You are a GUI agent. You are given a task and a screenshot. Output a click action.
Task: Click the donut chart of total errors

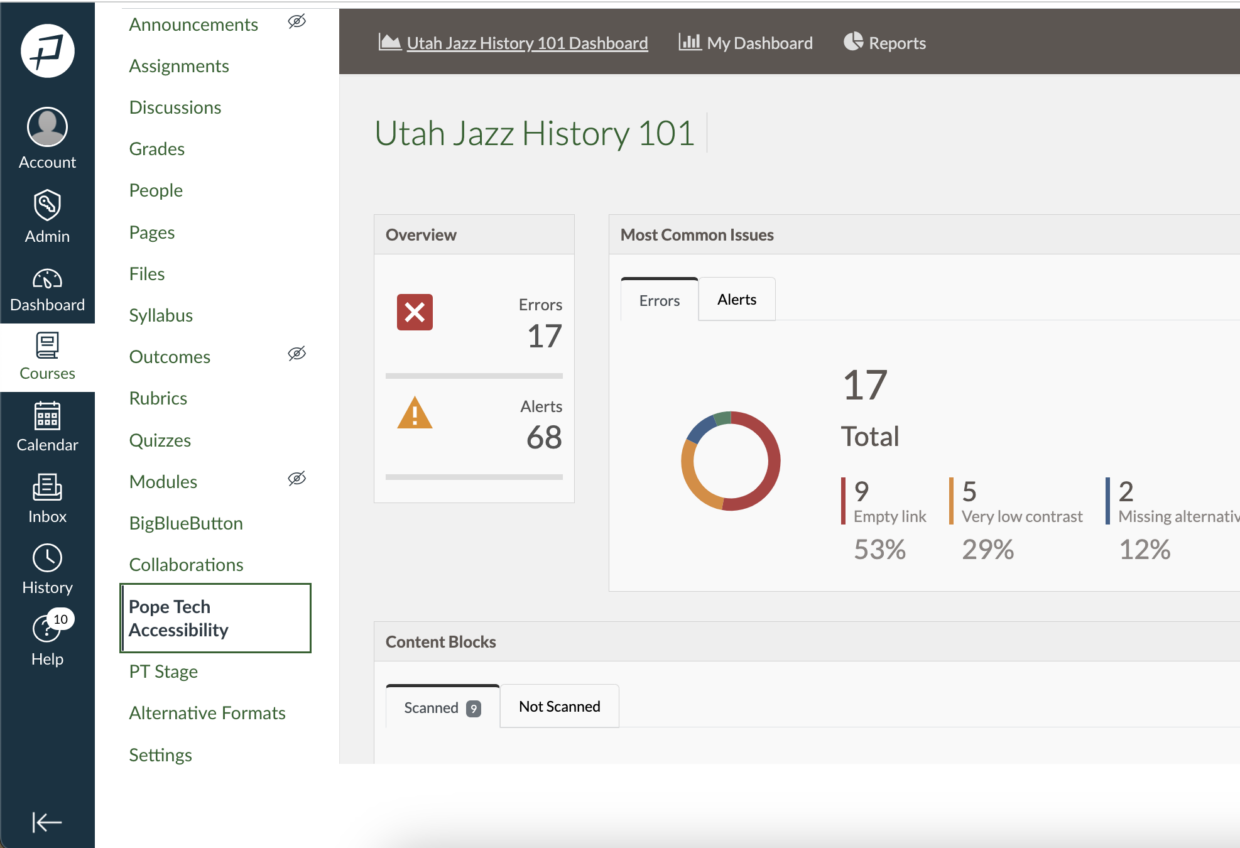coord(731,460)
